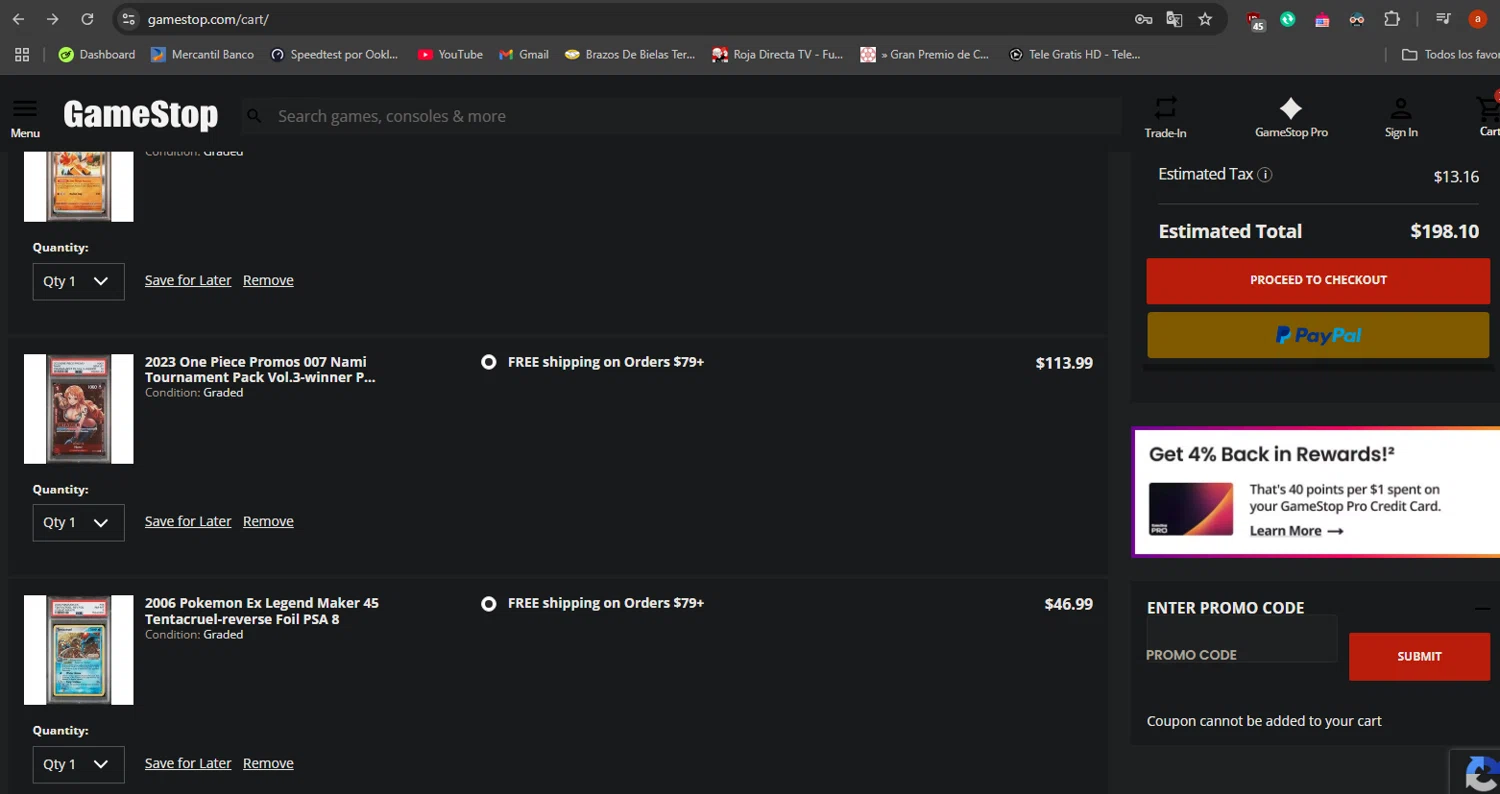Image resolution: width=1500 pixels, height=794 pixels.
Task: Open uBlock Origin extension showing 45
Action: (1255, 20)
